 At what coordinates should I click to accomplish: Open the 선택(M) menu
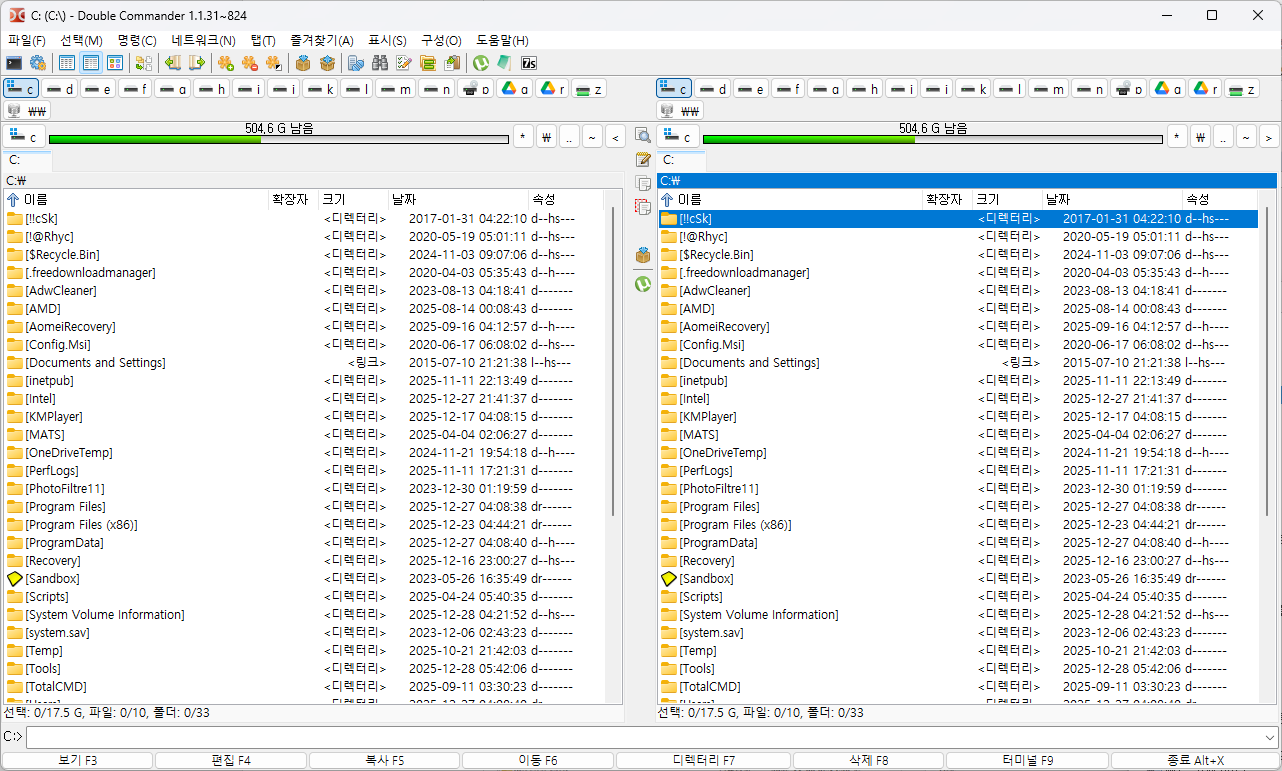pyautogui.click(x=82, y=40)
